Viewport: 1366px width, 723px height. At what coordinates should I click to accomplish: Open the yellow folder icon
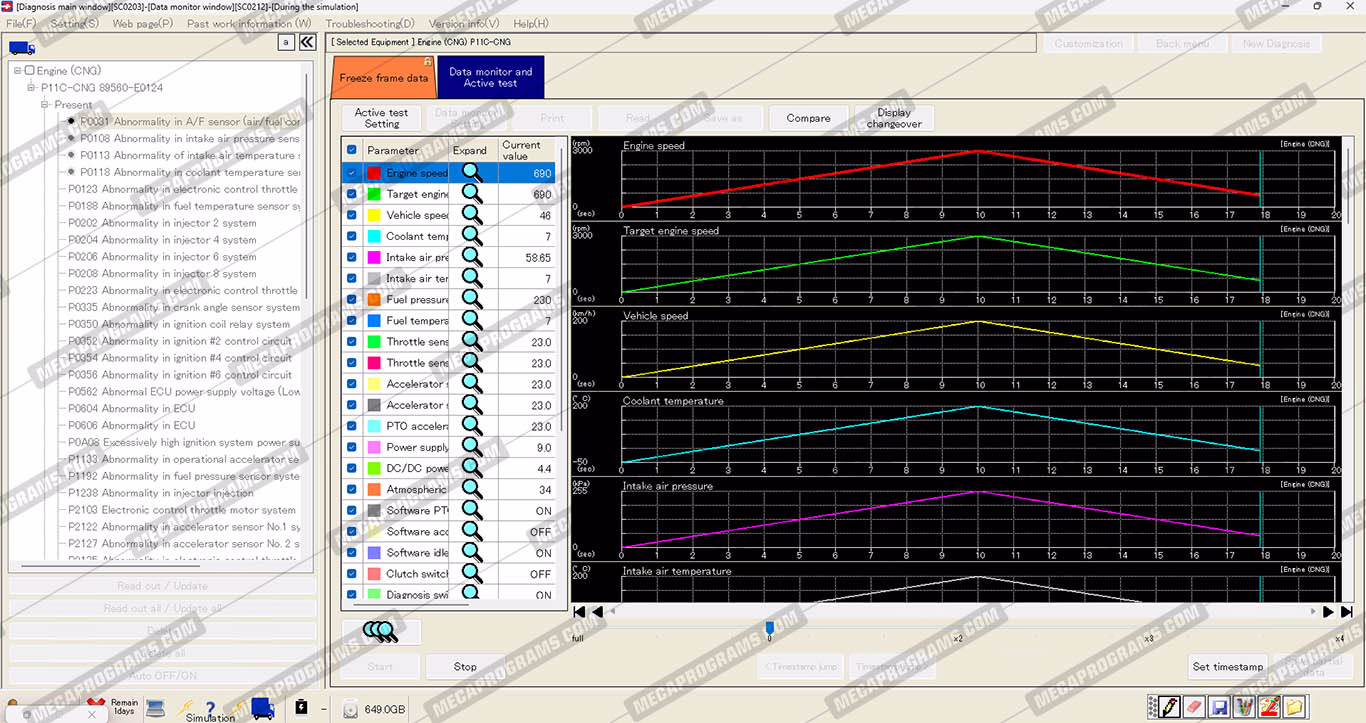click(1294, 707)
